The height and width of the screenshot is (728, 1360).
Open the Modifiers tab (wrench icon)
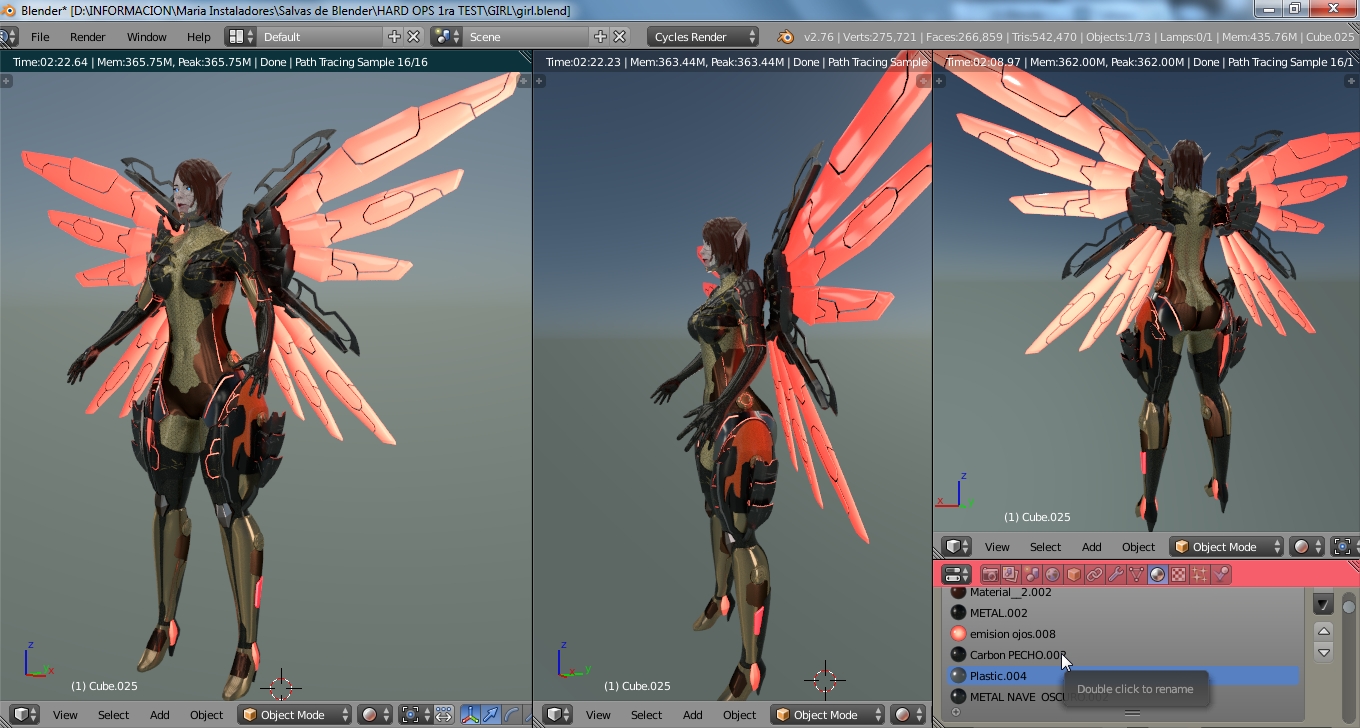click(x=1115, y=574)
